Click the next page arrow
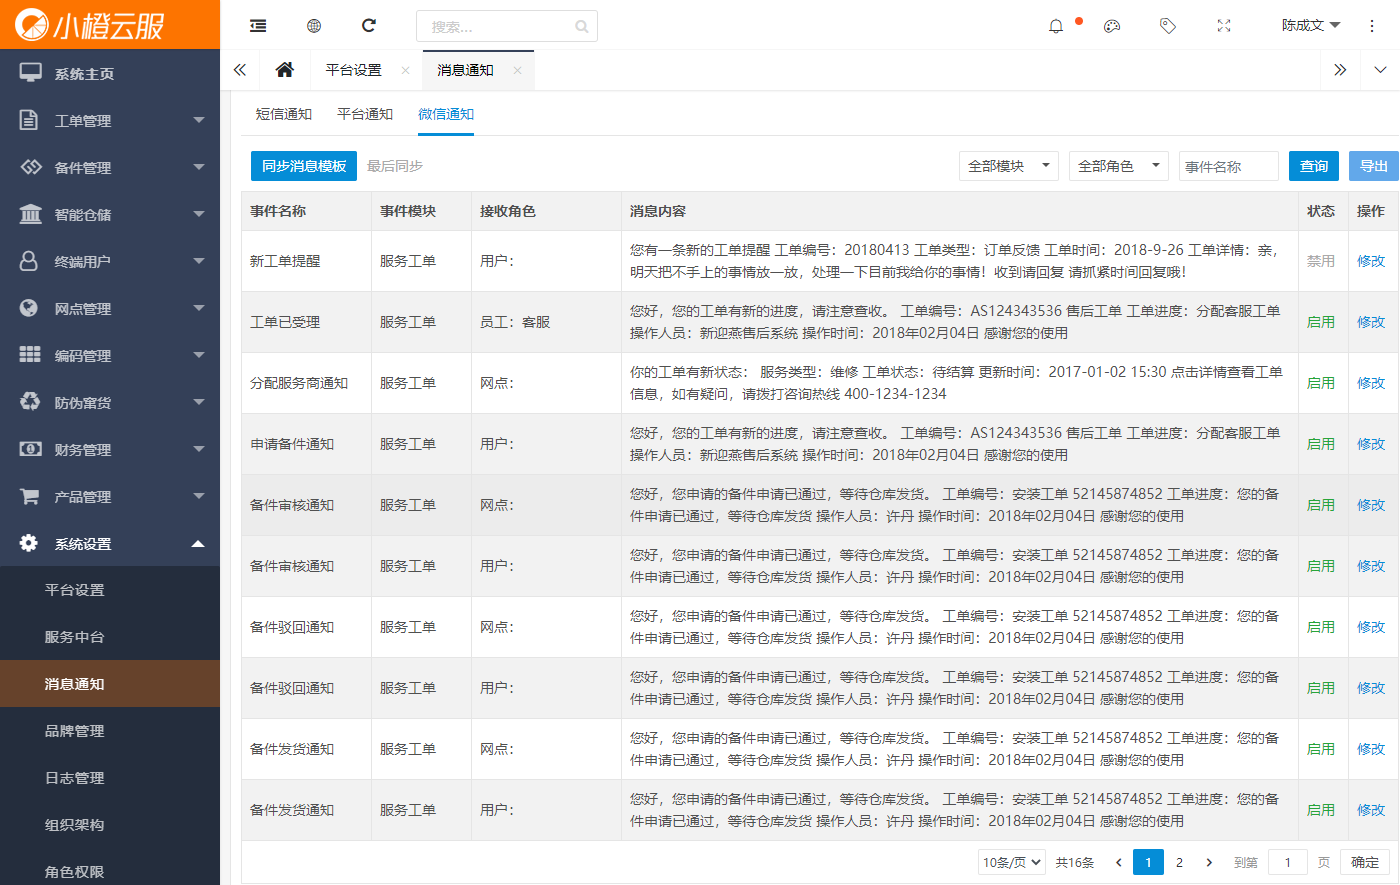Screen dimensions: 1400x885 click(1209, 862)
